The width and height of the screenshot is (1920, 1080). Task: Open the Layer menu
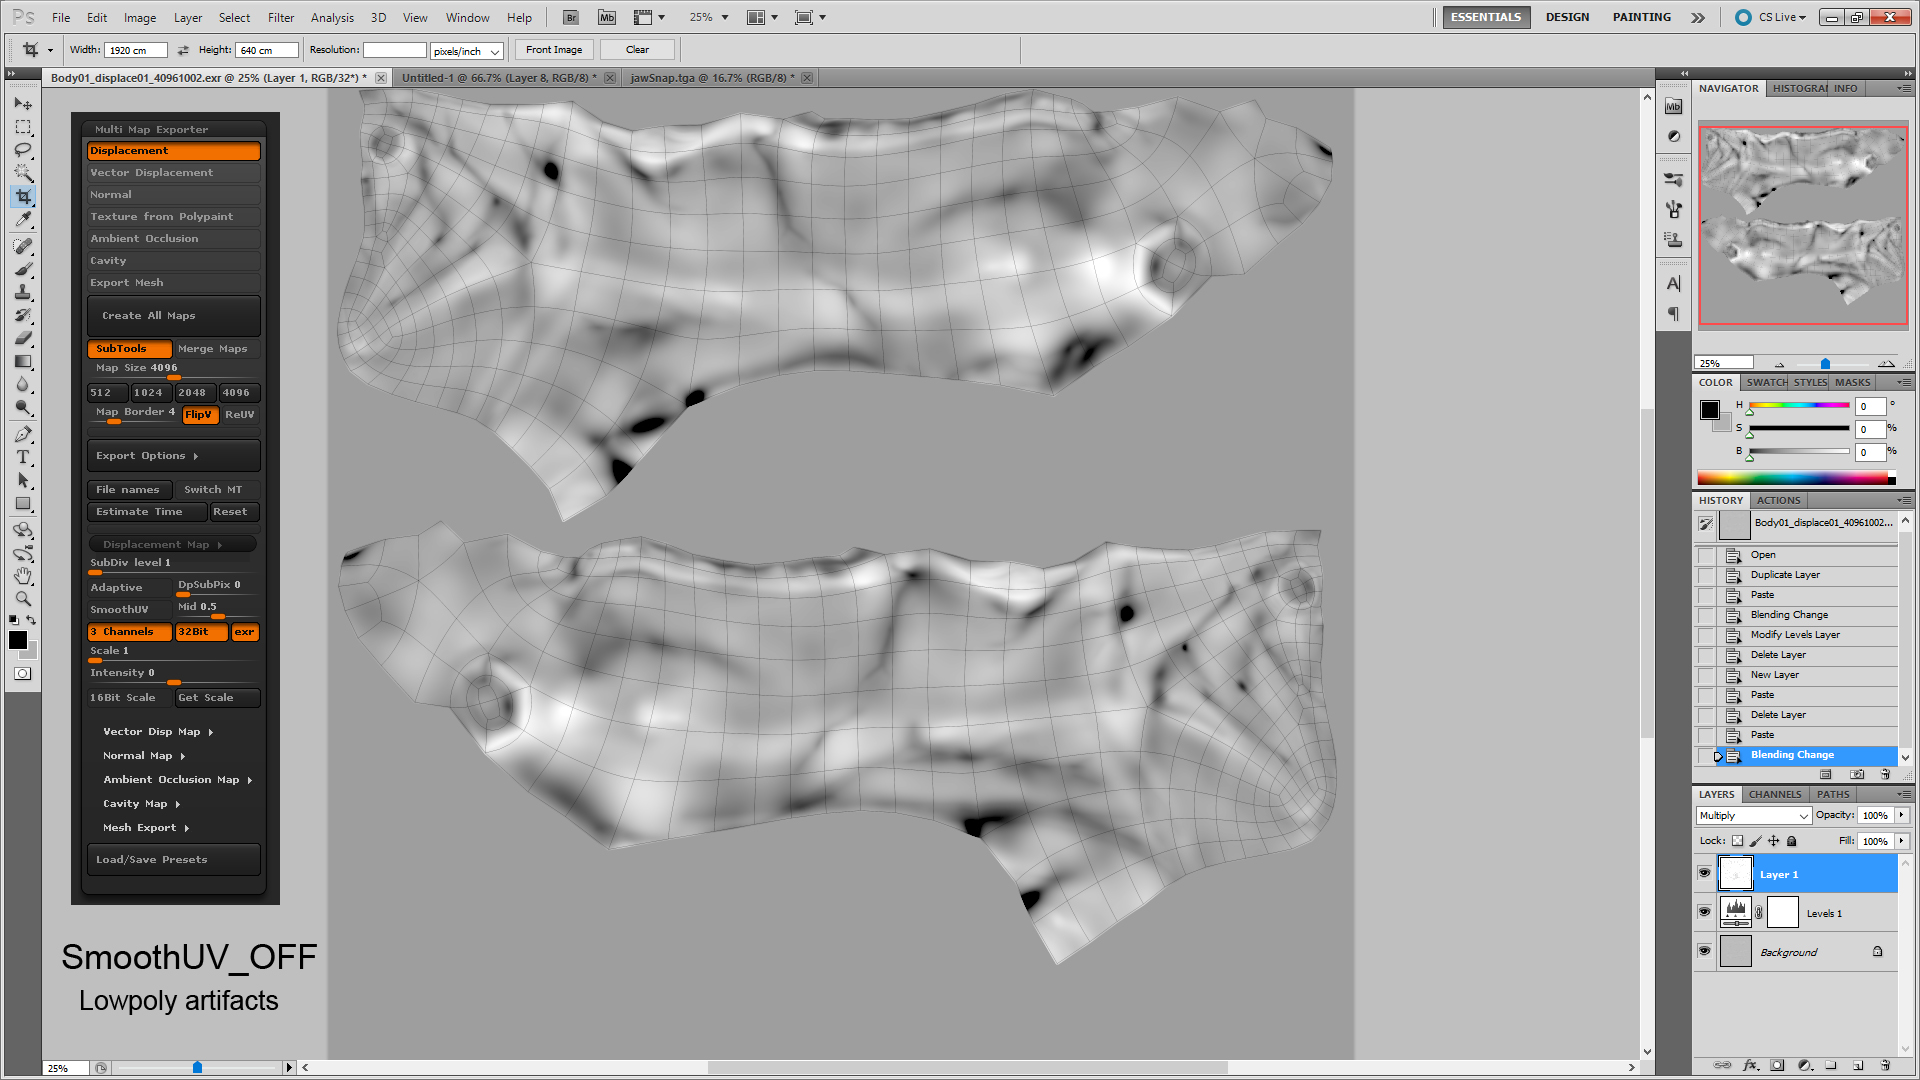(188, 17)
